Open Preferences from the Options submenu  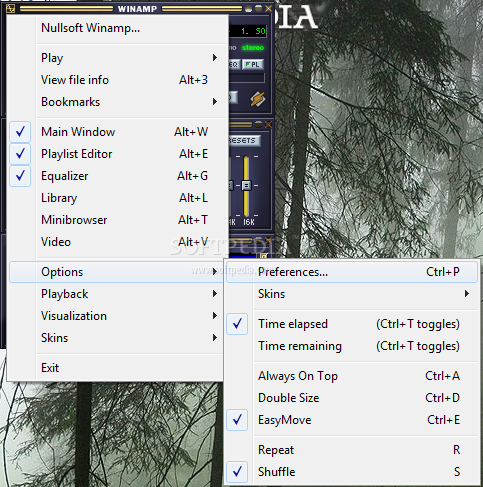[352, 272]
